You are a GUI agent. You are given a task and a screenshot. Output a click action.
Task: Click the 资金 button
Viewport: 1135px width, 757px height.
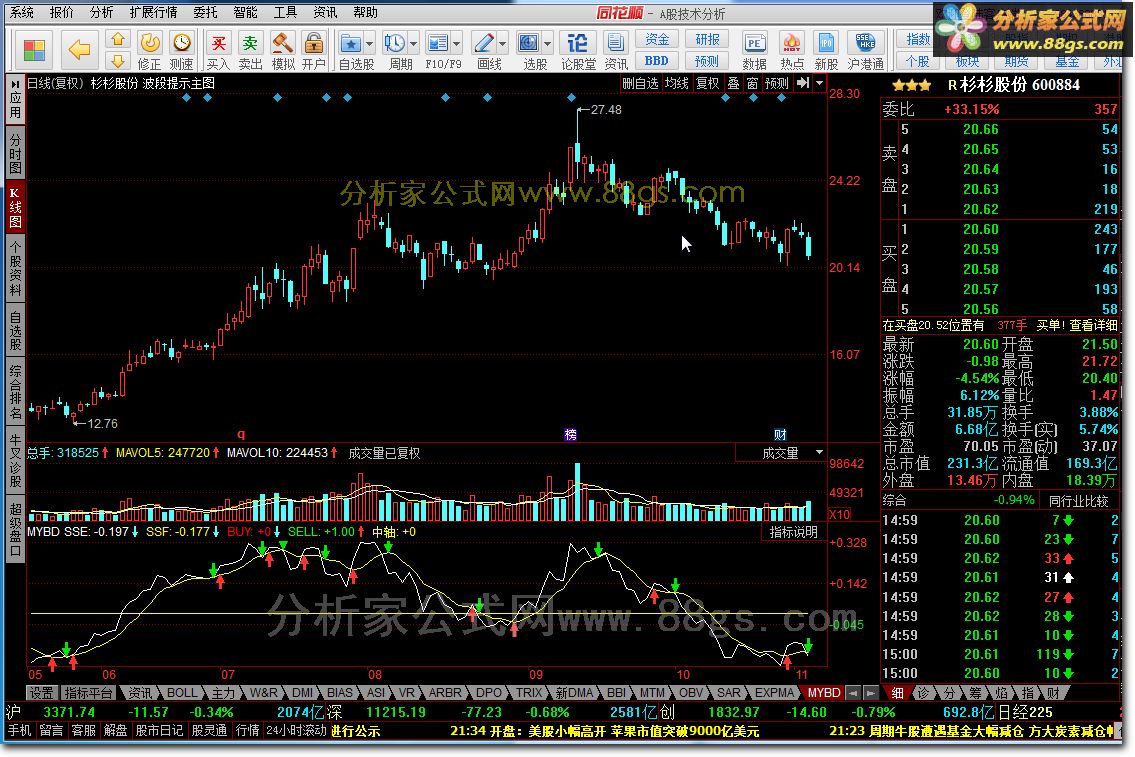657,39
